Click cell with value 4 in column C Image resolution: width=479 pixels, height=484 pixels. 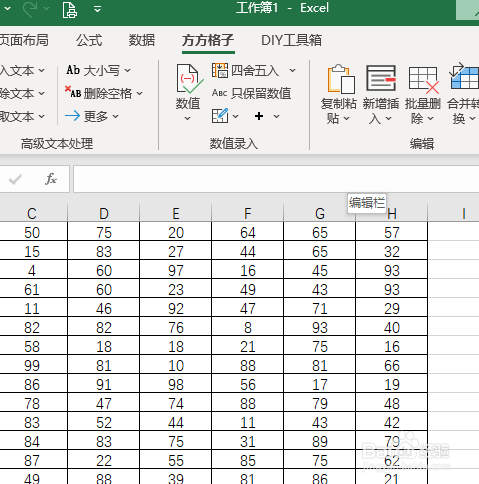32,270
